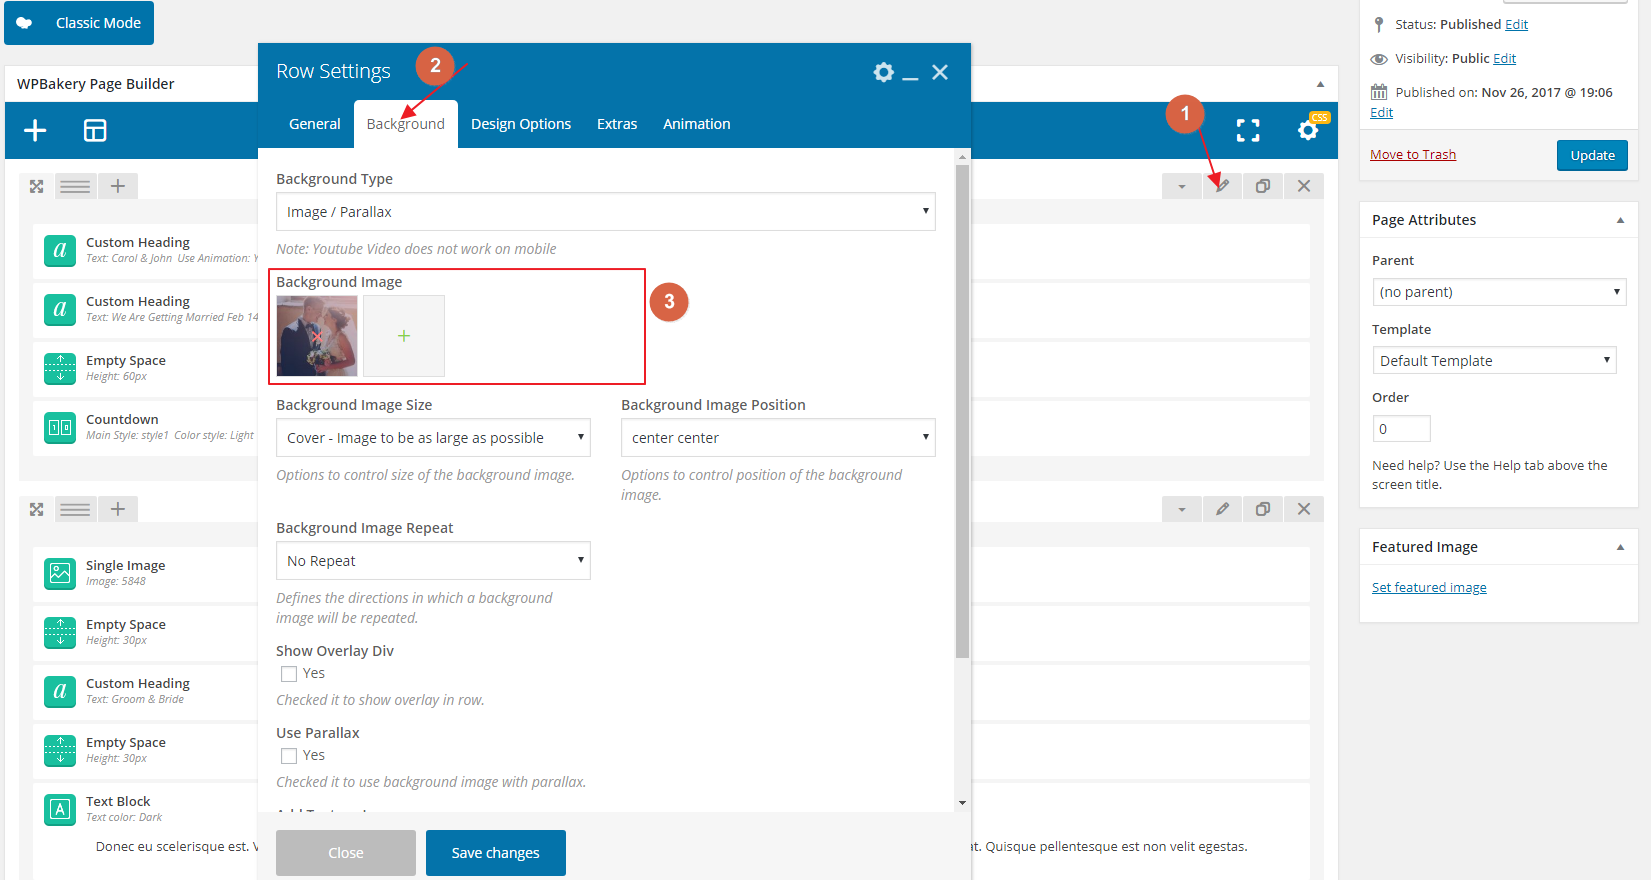The width and height of the screenshot is (1651, 880).
Task: Focus the Order input field
Action: pyautogui.click(x=1402, y=428)
